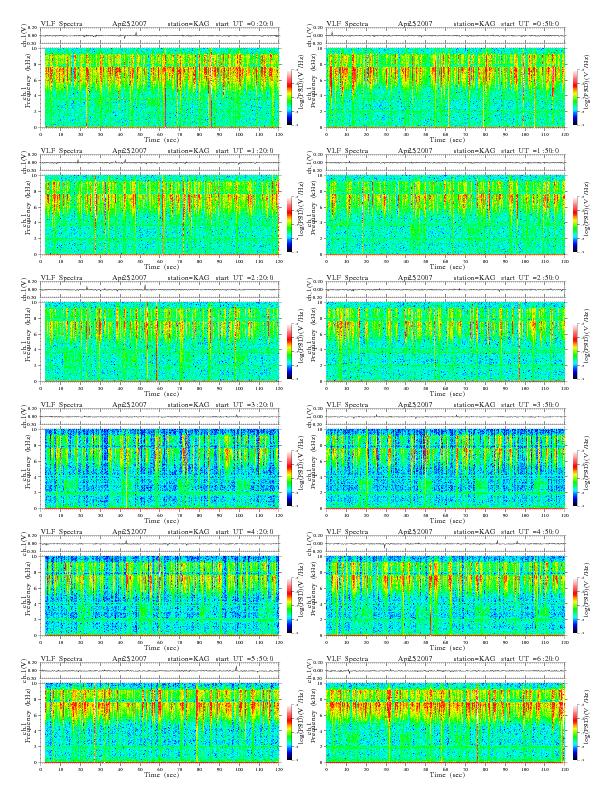Screen dimensions: 612x792
Task: Click the title text 'start UT =0:50:0'
Action: [530, 23]
